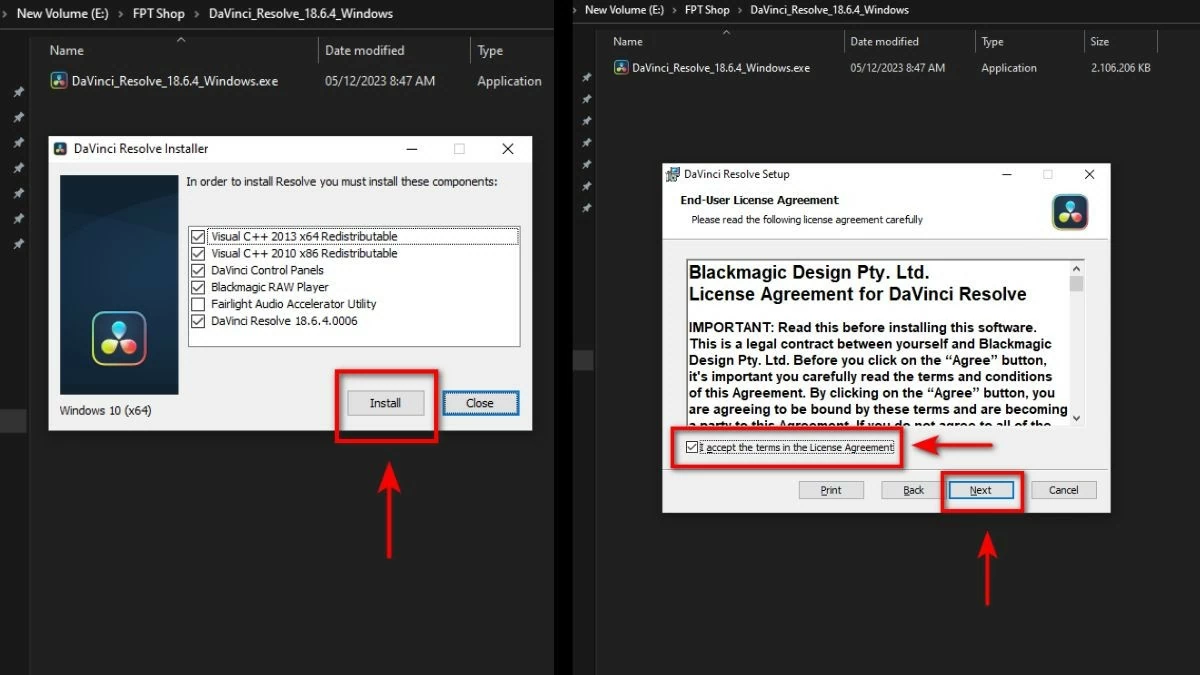The height and width of the screenshot is (675, 1200).
Task: Click the DaVinci Resolve Installer title bar icon
Action: click(61, 149)
